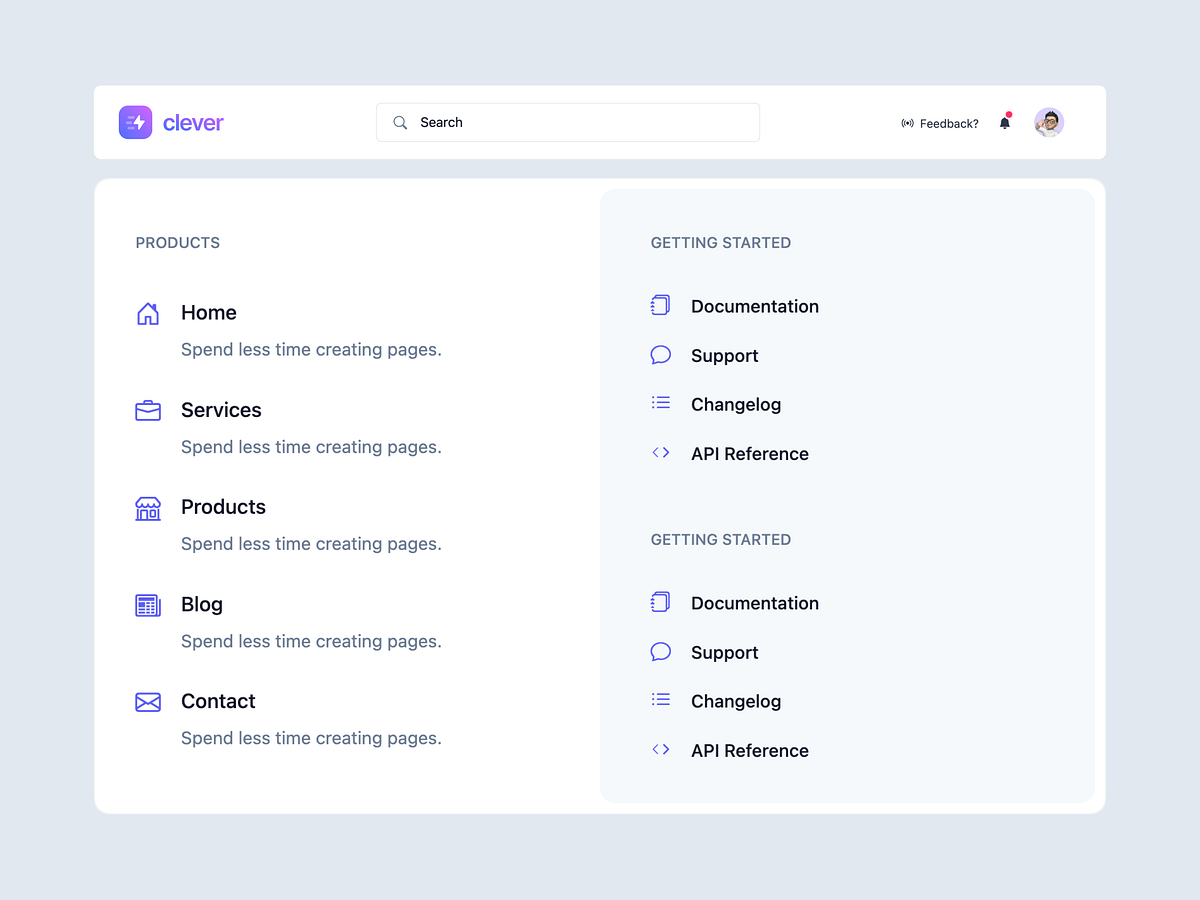The width and height of the screenshot is (1200, 900).
Task: Select the Blog menu item title
Action: point(202,605)
